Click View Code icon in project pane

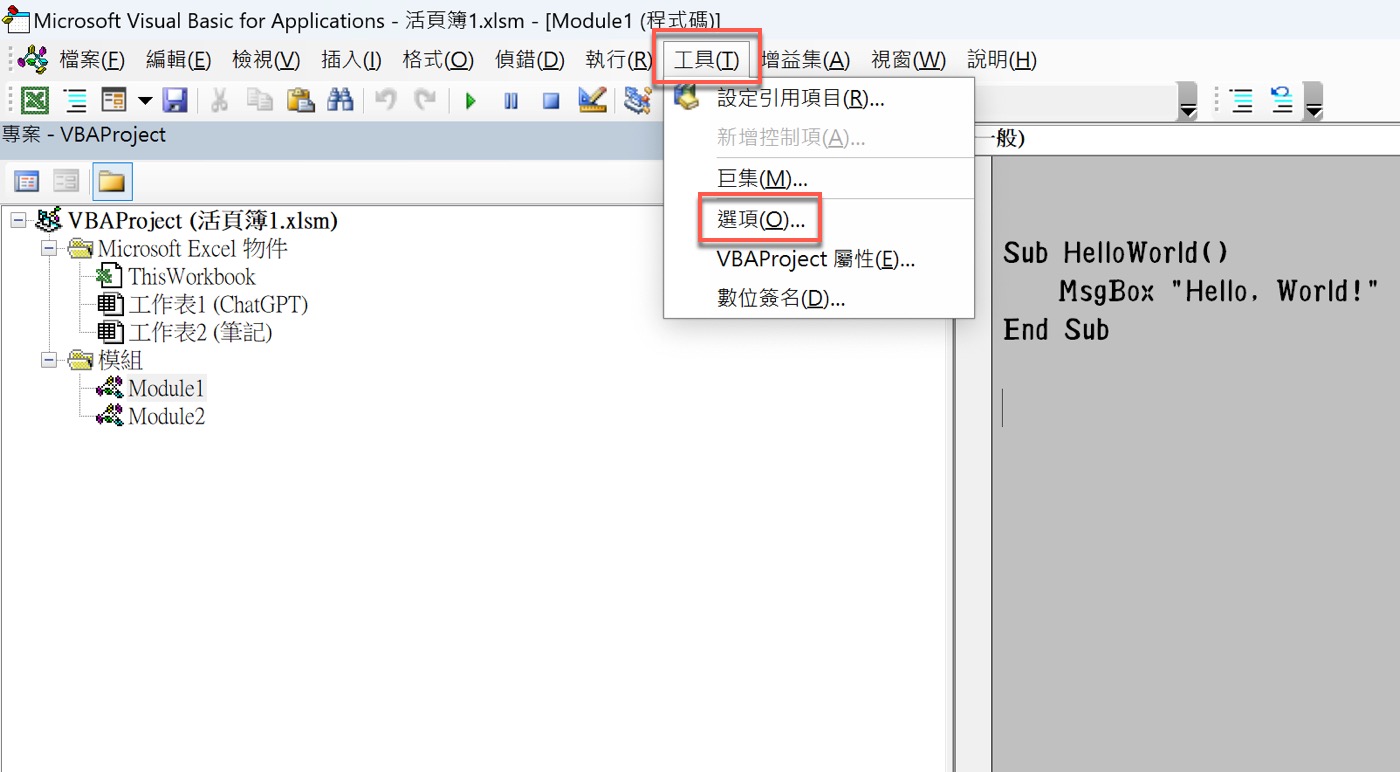[27, 181]
